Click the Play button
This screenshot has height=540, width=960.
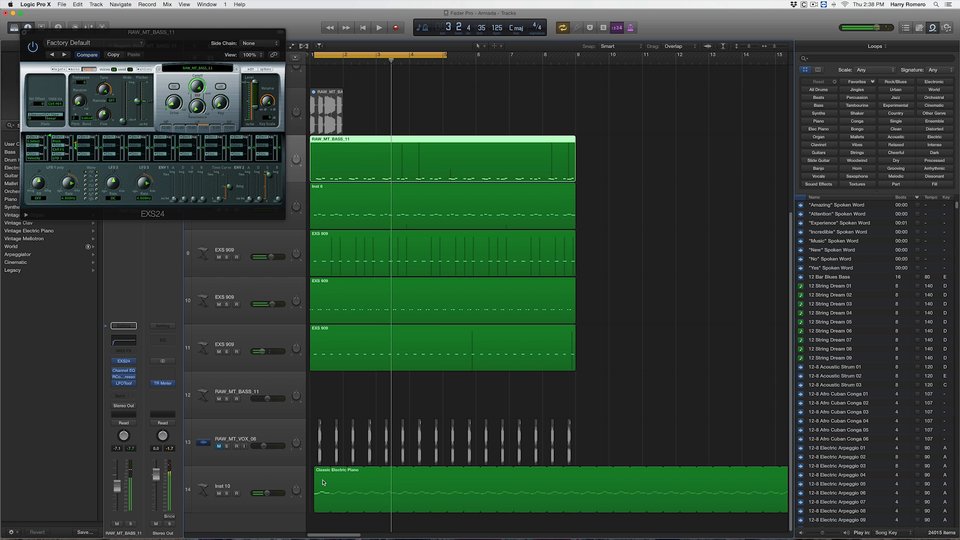click(x=379, y=28)
